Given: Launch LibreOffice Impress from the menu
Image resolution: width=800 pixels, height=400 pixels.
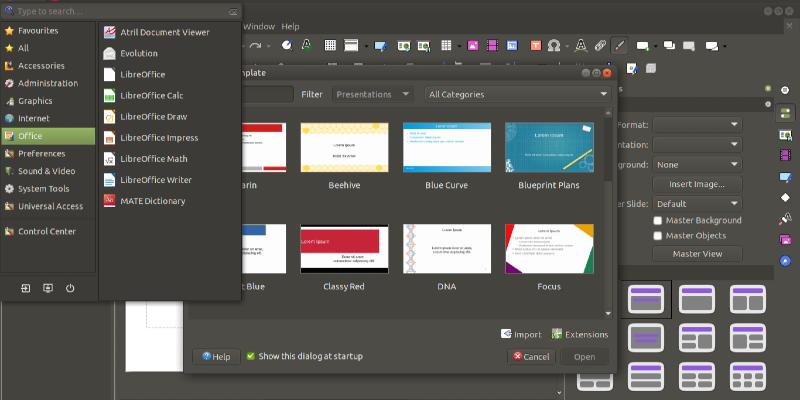Looking at the screenshot, I should click(x=158, y=137).
